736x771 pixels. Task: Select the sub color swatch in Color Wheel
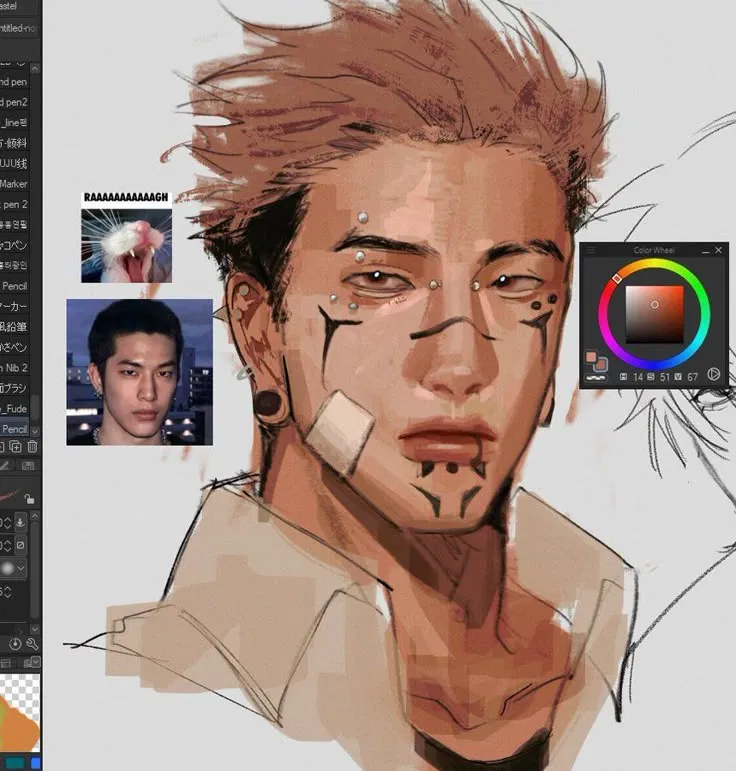(602, 365)
